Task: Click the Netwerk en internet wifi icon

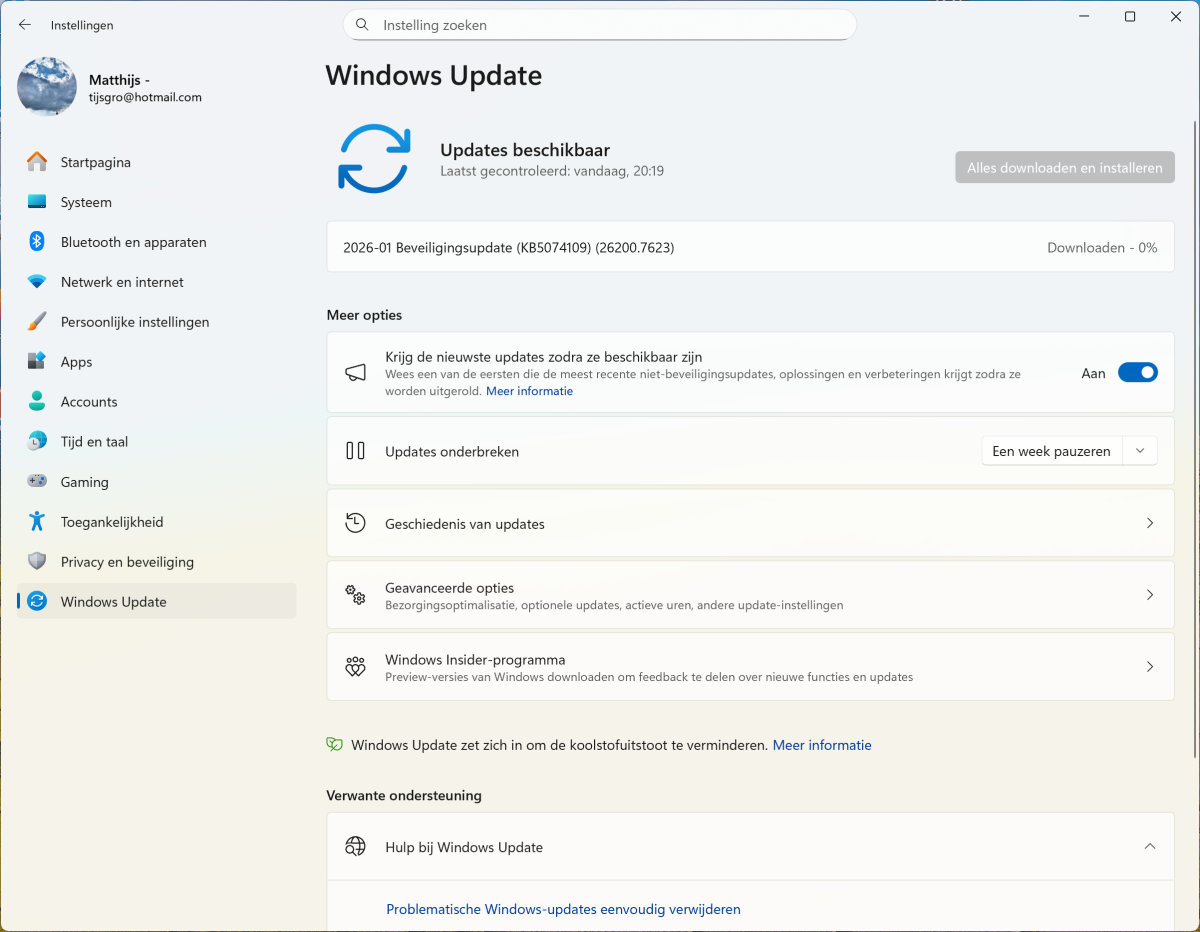Action: click(x=37, y=282)
